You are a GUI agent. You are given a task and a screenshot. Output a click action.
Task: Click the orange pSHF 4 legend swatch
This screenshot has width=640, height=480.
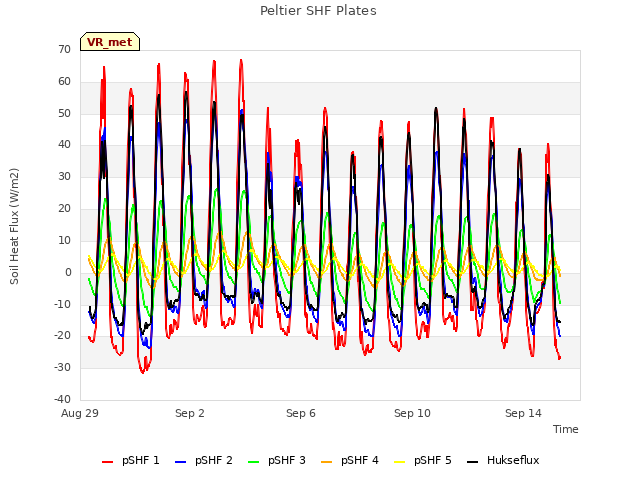(x=327, y=462)
